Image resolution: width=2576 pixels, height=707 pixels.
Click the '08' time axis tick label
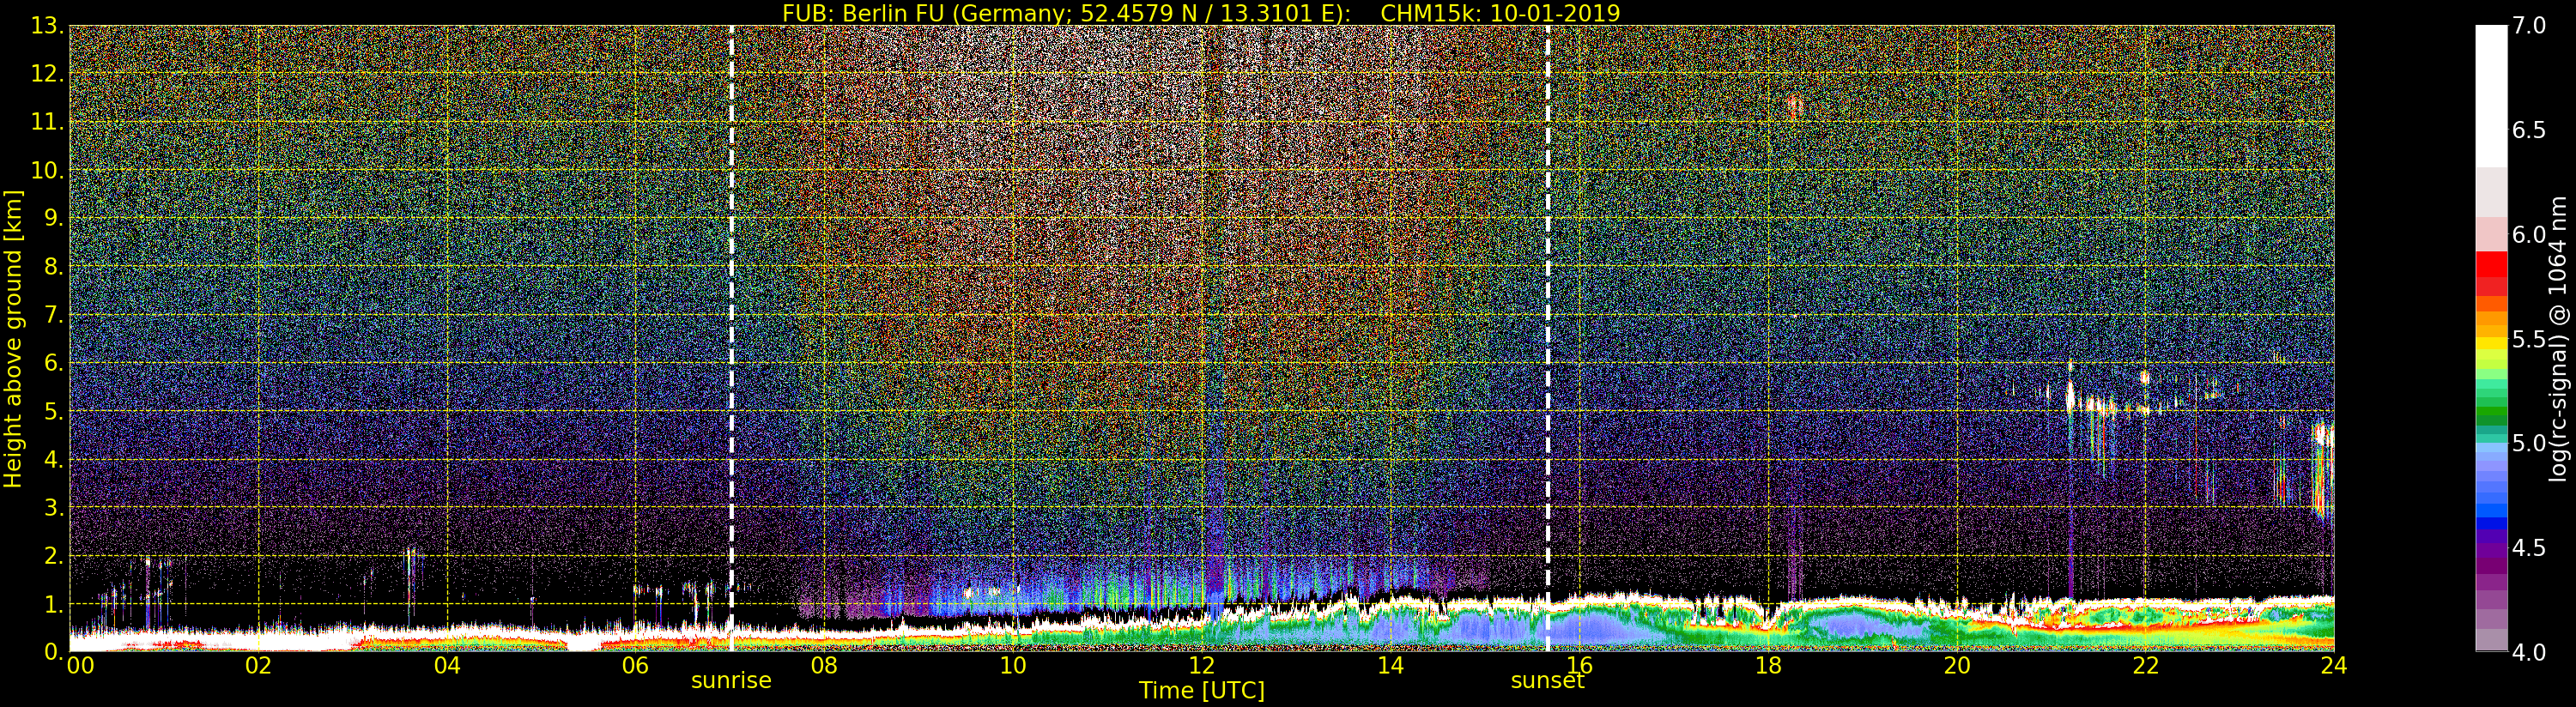coord(824,666)
